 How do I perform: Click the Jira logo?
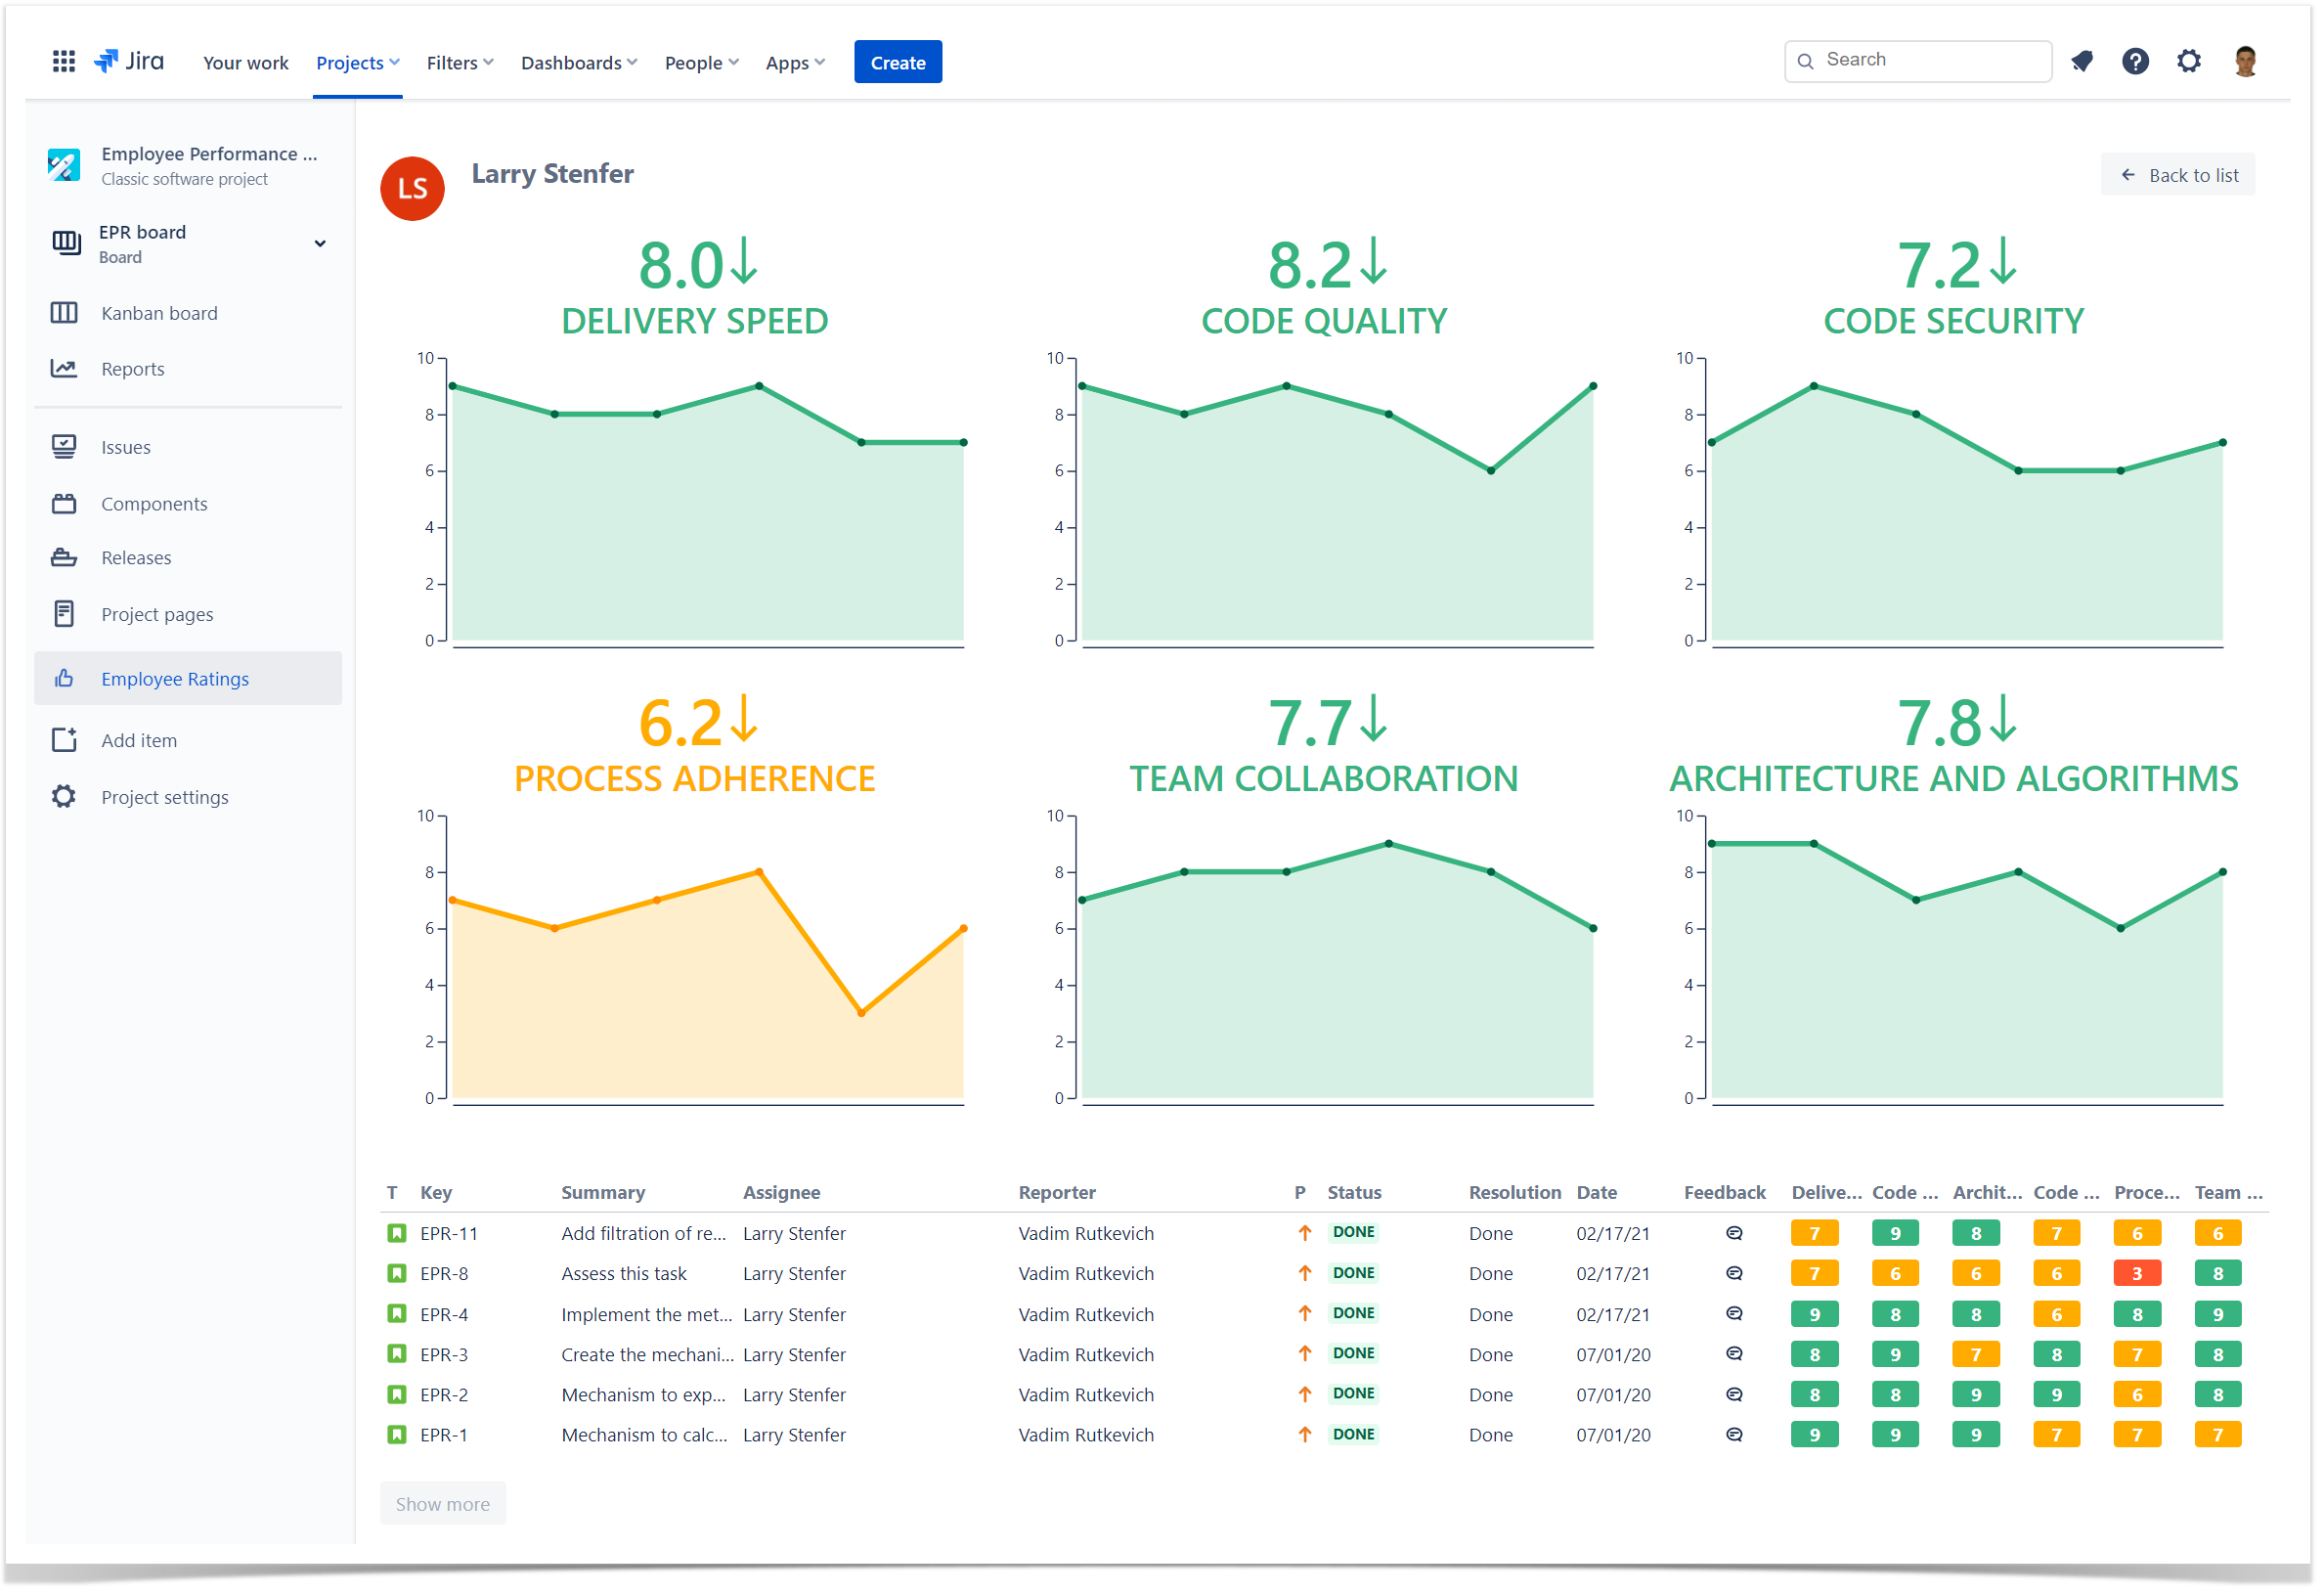[130, 62]
